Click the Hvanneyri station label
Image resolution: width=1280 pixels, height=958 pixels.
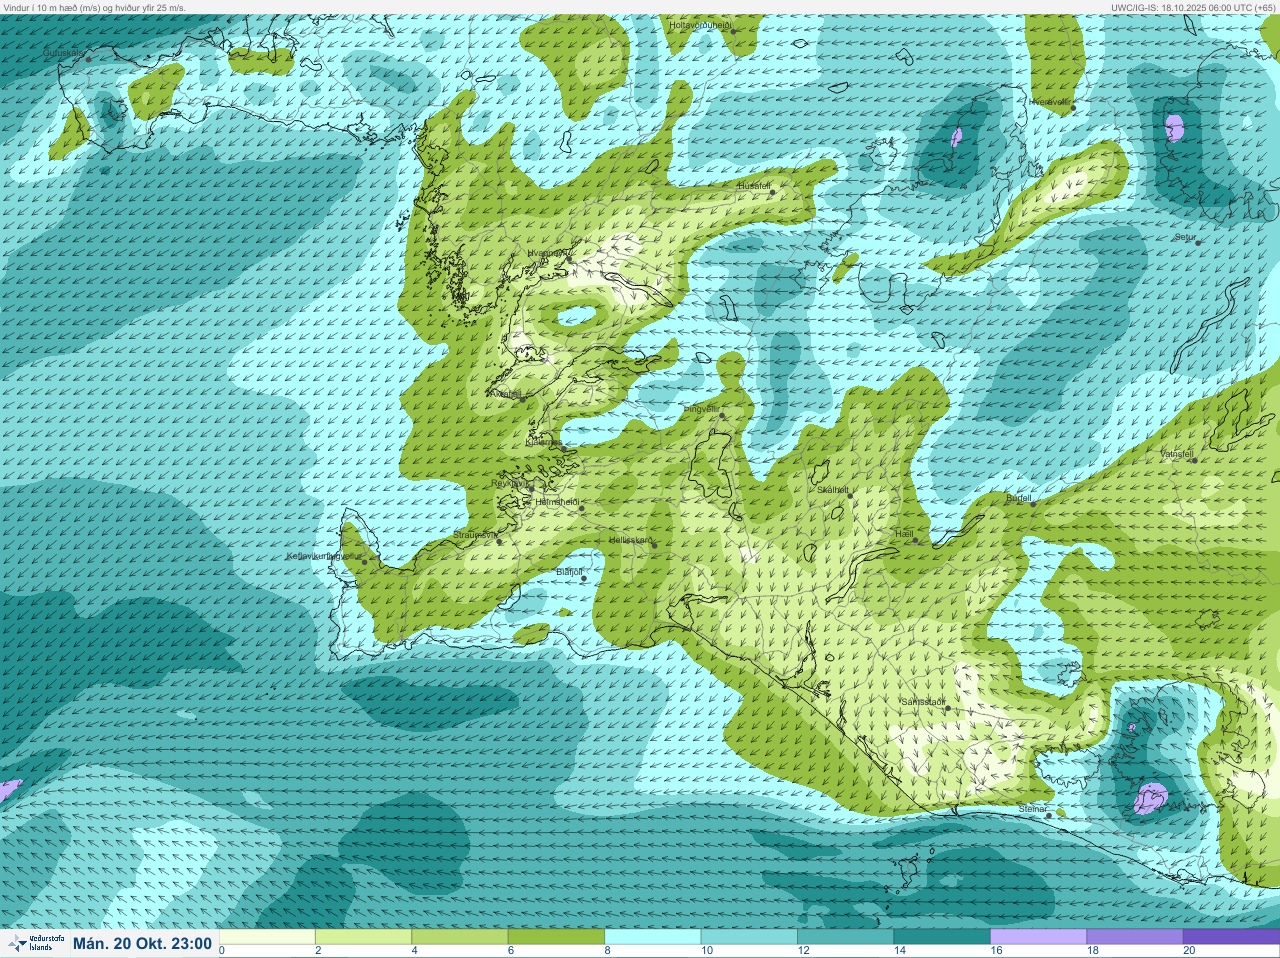point(549,254)
